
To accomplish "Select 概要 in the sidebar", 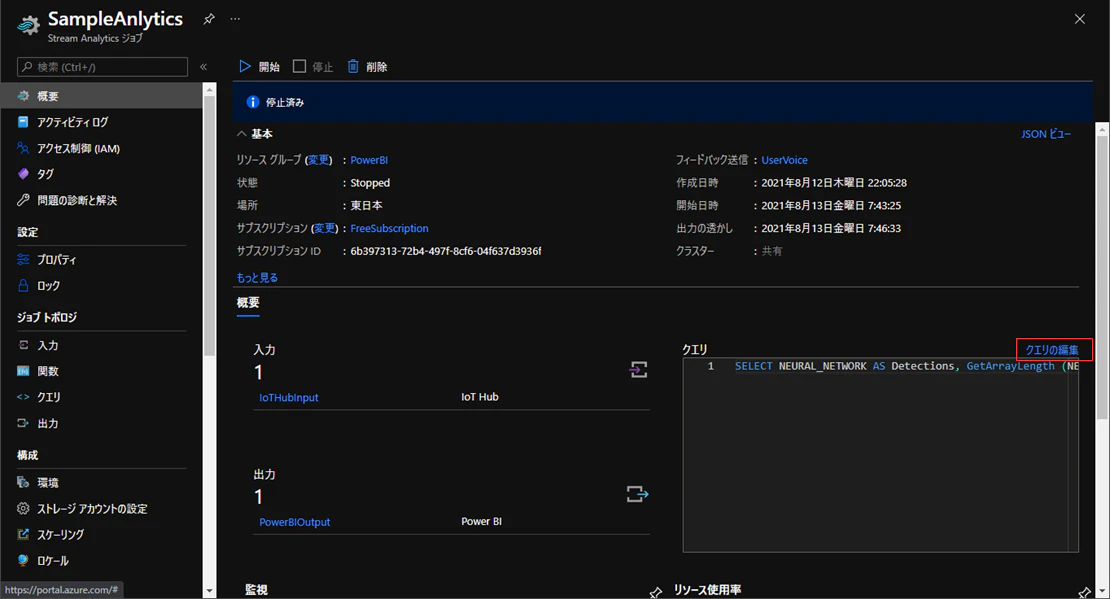I will click(x=101, y=96).
